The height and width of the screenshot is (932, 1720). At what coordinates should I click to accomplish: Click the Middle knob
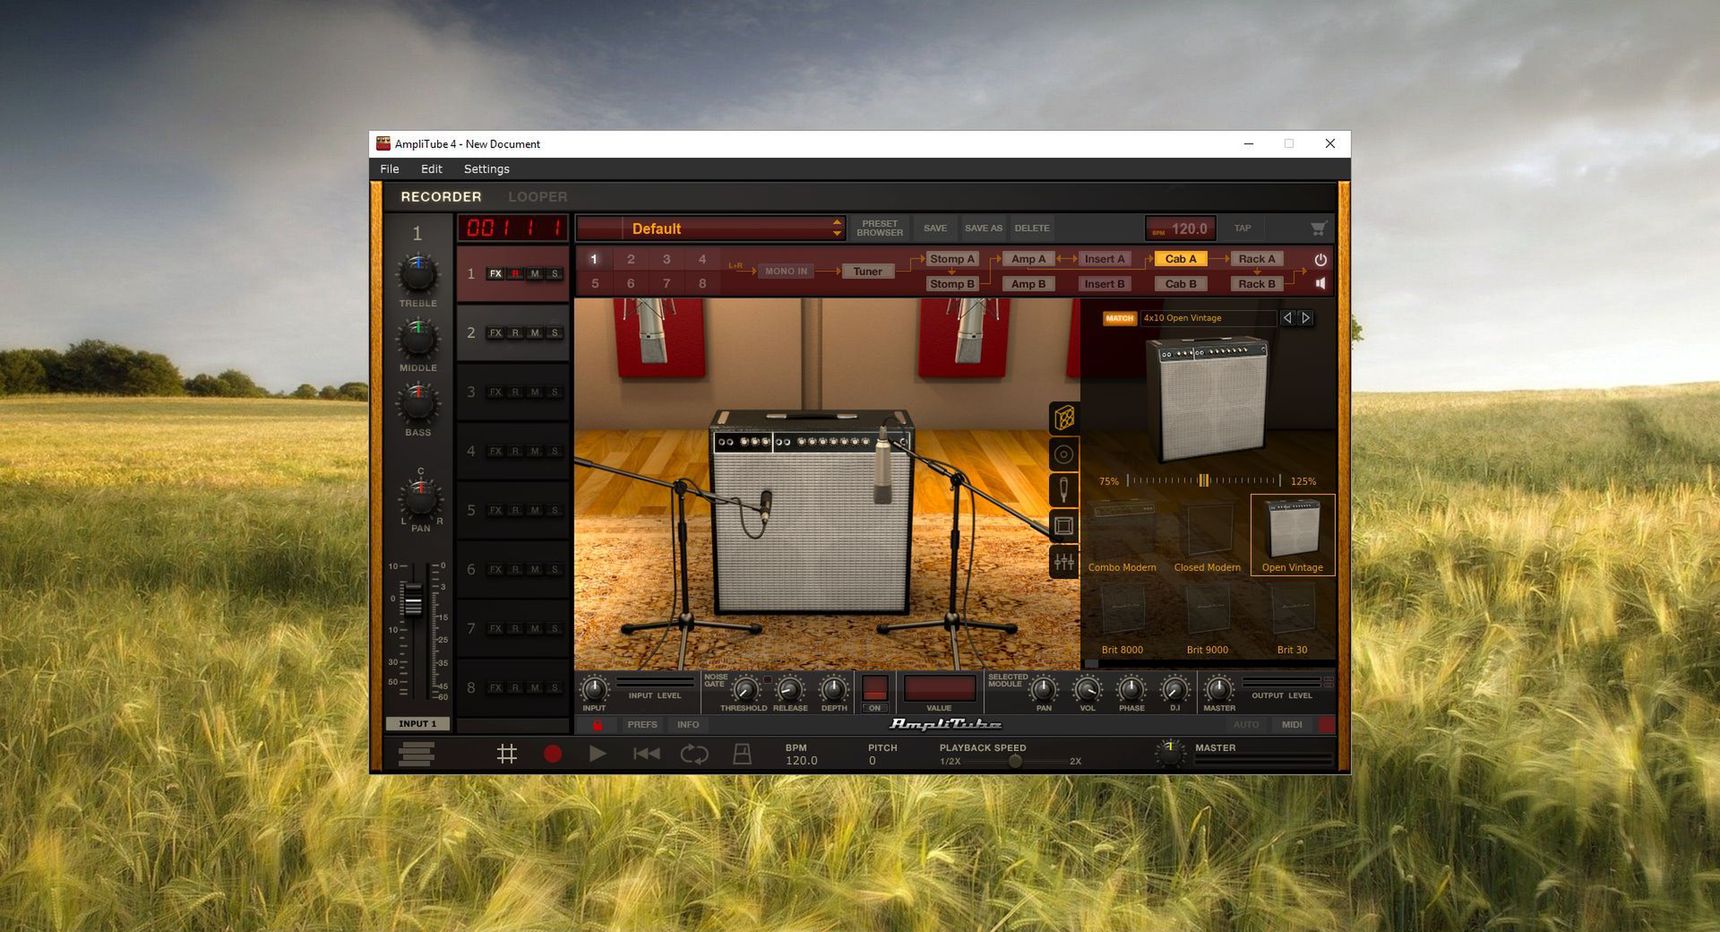418,339
